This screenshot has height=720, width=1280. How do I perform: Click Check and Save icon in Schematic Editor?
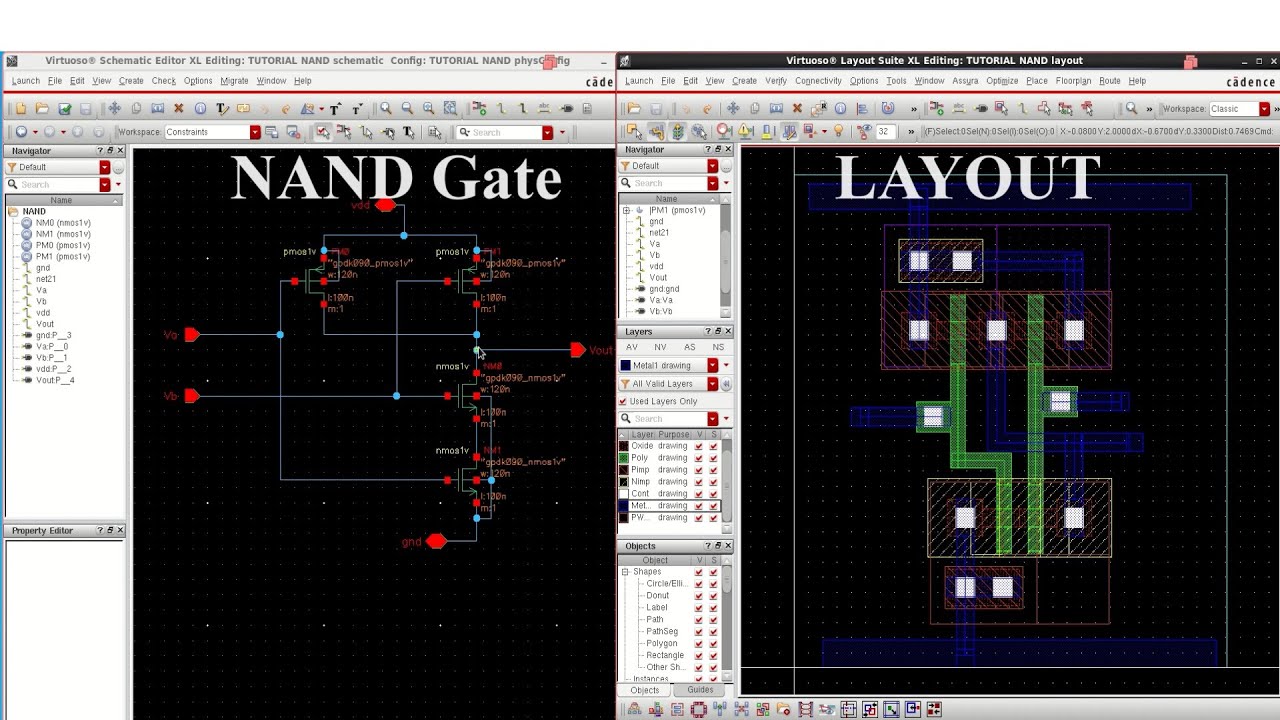tap(64, 108)
